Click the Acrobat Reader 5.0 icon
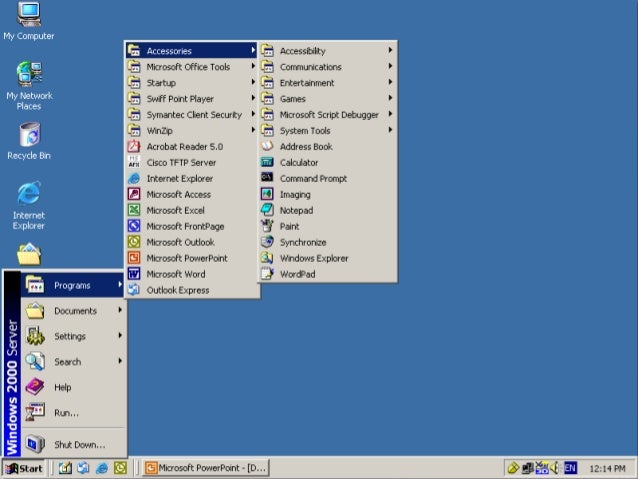The image size is (638, 479). [x=134, y=146]
